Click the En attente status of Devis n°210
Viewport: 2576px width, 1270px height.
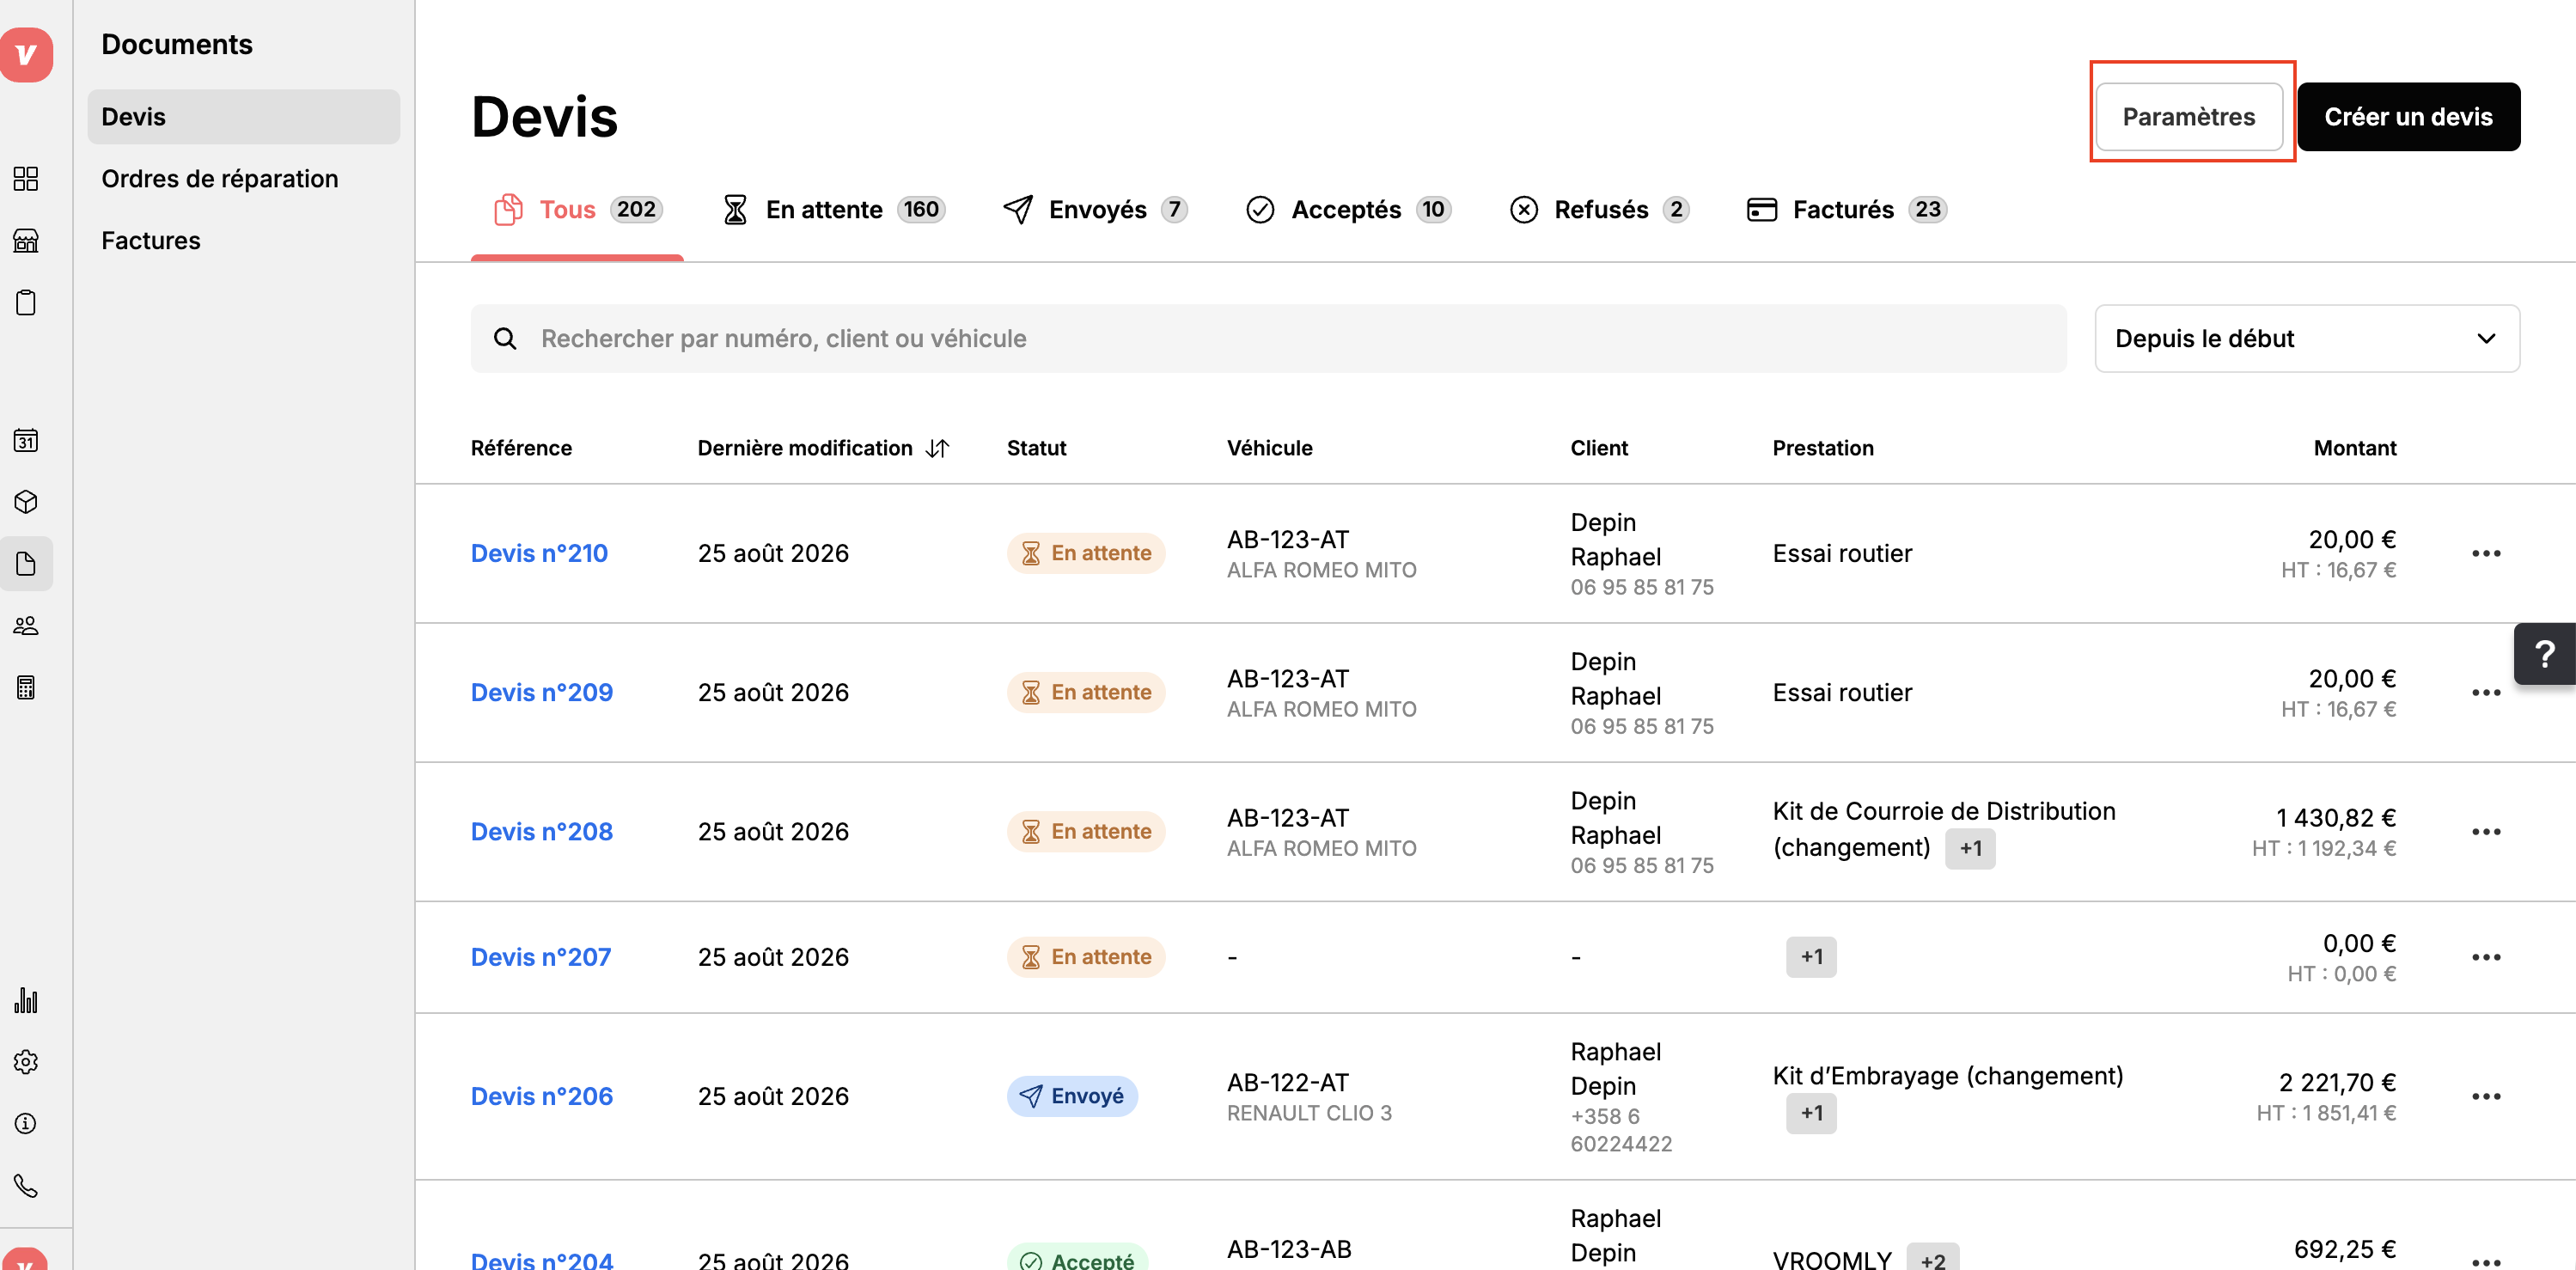pyautogui.click(x=1086, y=553)
